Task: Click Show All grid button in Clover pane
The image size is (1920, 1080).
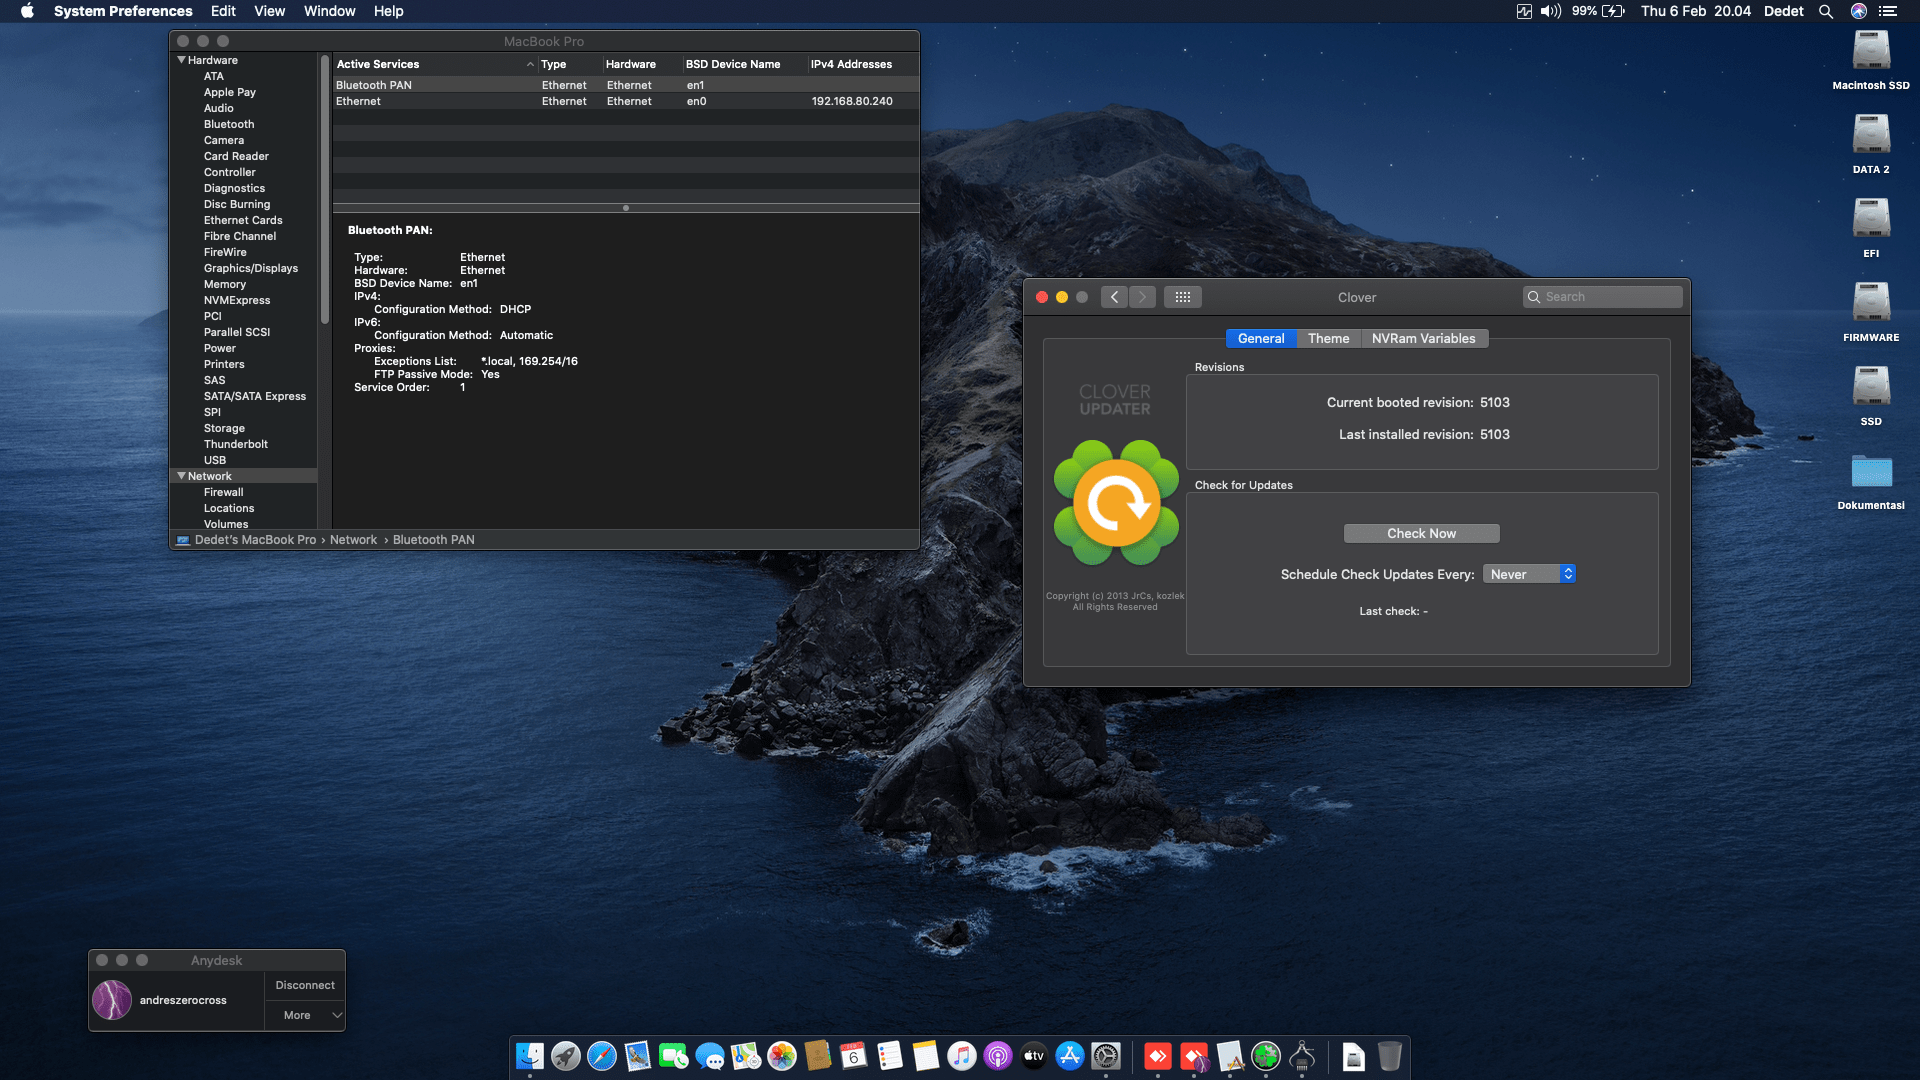Action: click(1182, 297)
